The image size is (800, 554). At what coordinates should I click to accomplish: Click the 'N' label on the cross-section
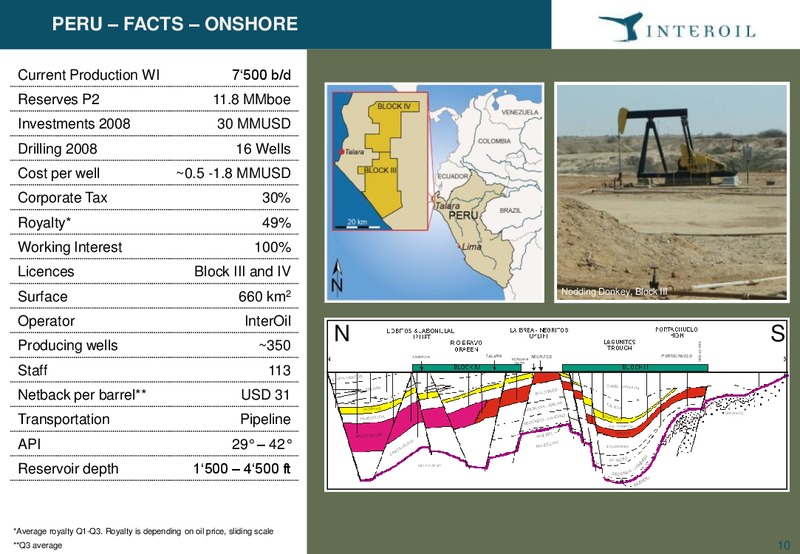(x=342, y=334)
